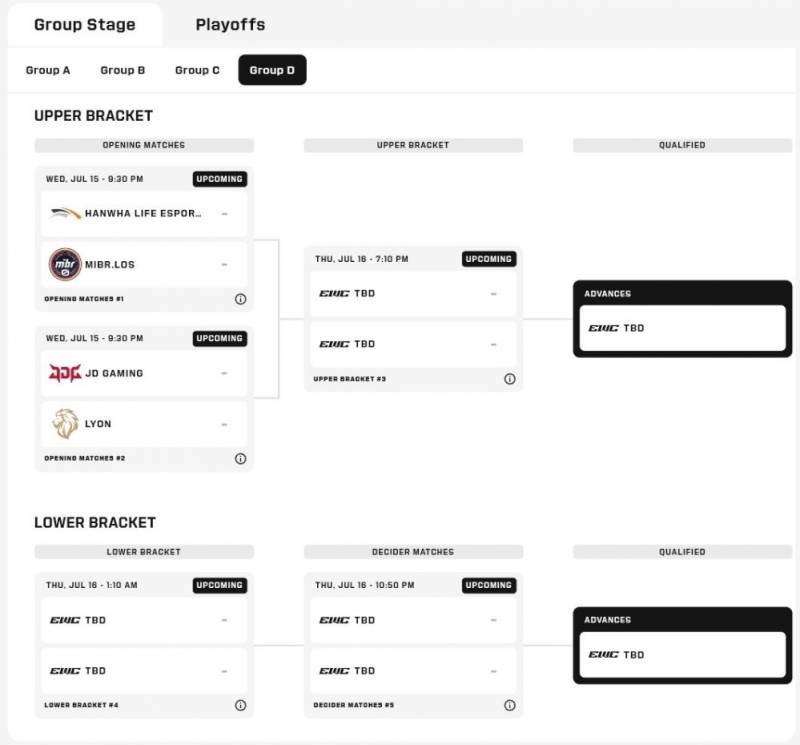Click the JD Gaming logo

pyautogui.click(x=65, y=373)
